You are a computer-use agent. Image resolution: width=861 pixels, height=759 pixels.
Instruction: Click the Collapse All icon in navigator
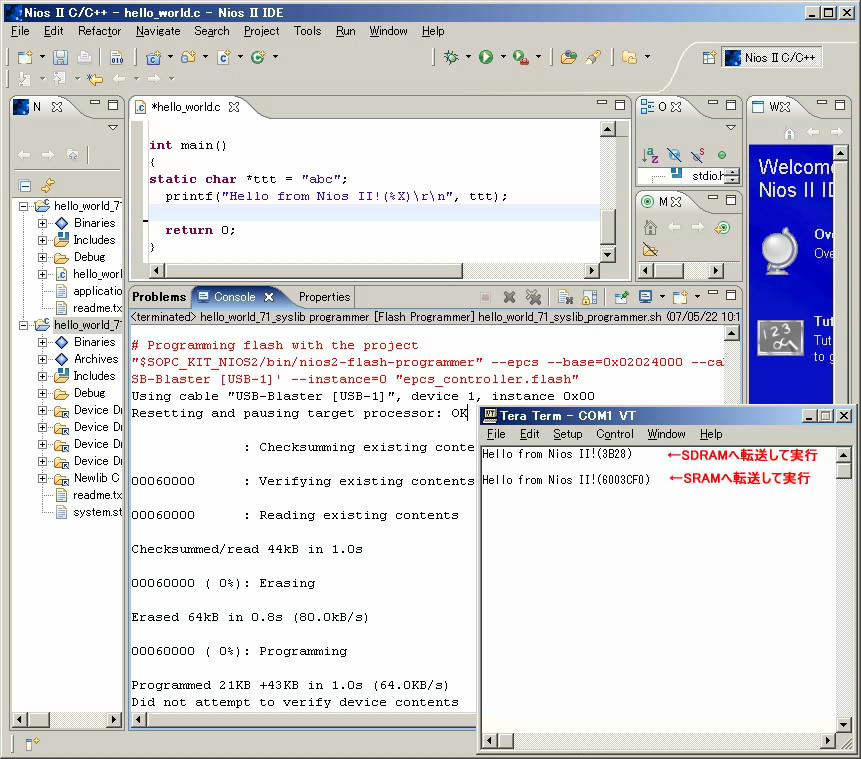(x=25, y=186)
